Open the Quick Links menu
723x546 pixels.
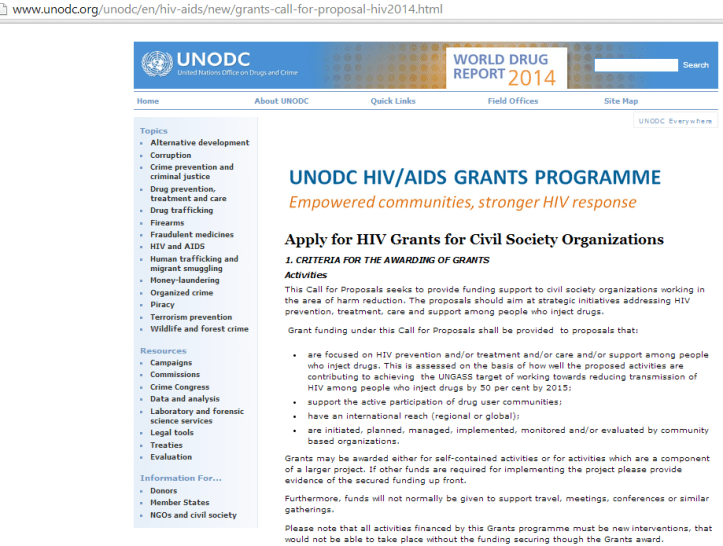[x=393, y=101]
